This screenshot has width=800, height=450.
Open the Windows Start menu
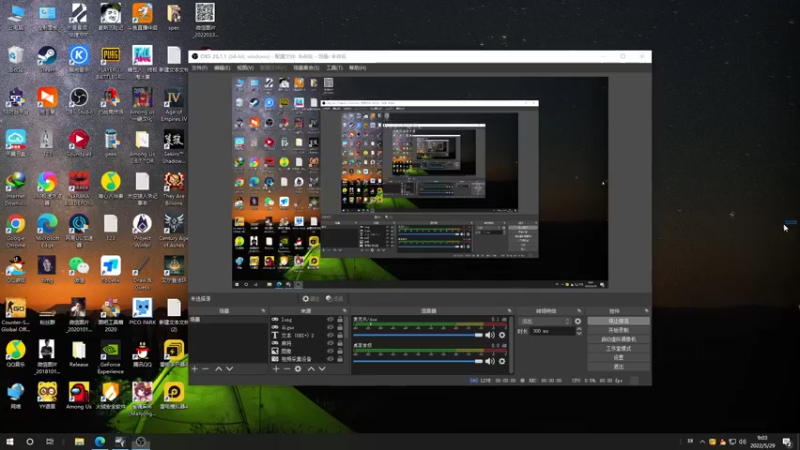[10, 442]
